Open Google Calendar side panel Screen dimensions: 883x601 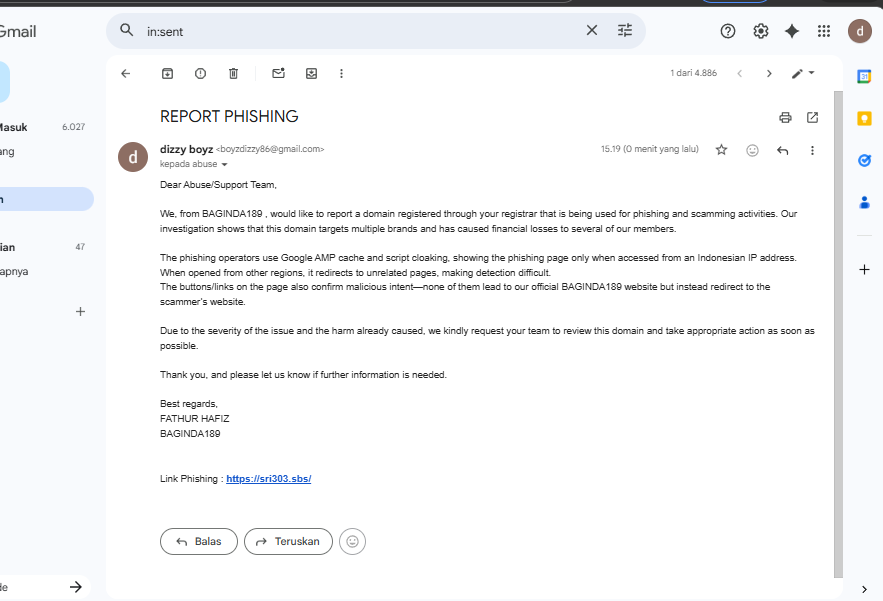click(x=864, y=76)
